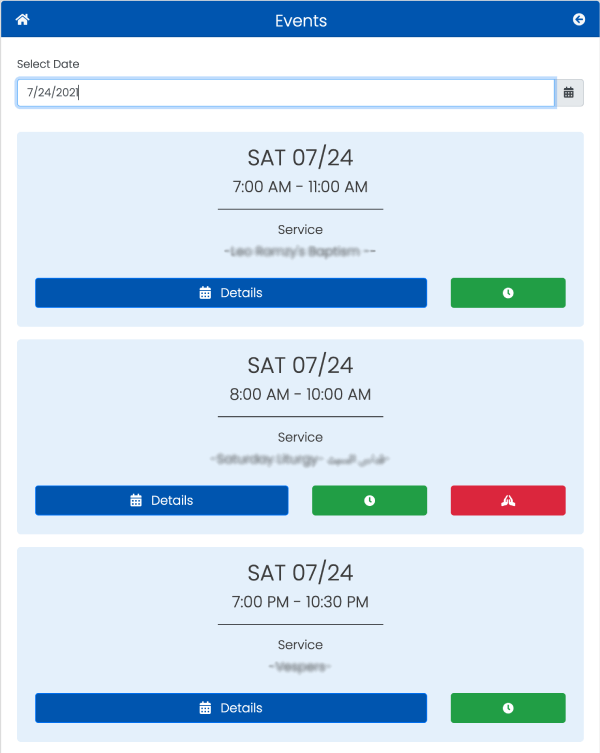Click the Select Date label
The width and height of the screenshot is (600, 753).
coord(48,64)
